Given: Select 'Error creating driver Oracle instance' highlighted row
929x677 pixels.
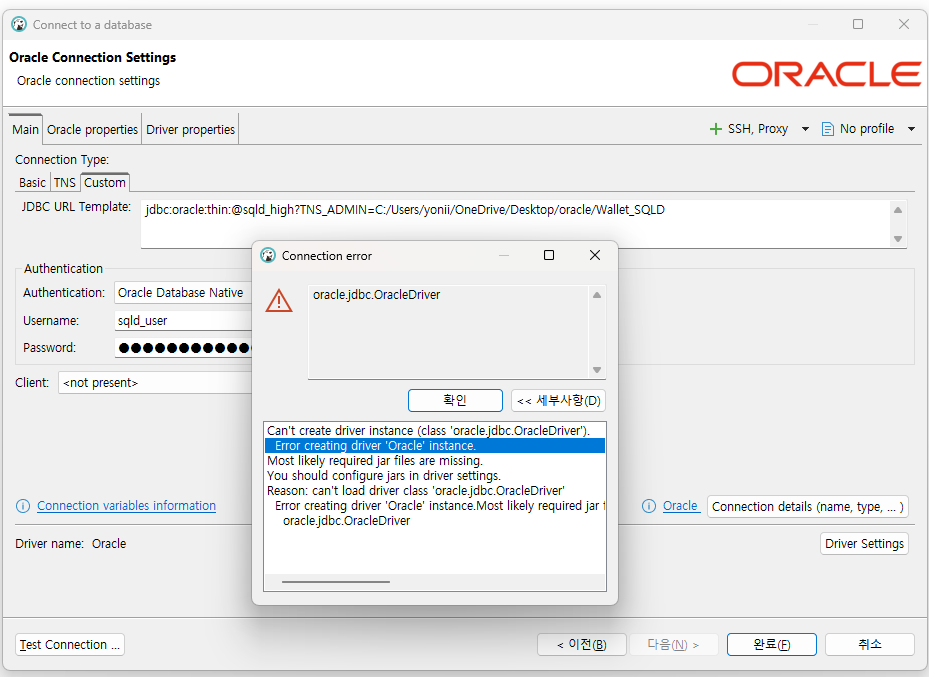Looking at the screenshot, I should click(x=434, y=445).
